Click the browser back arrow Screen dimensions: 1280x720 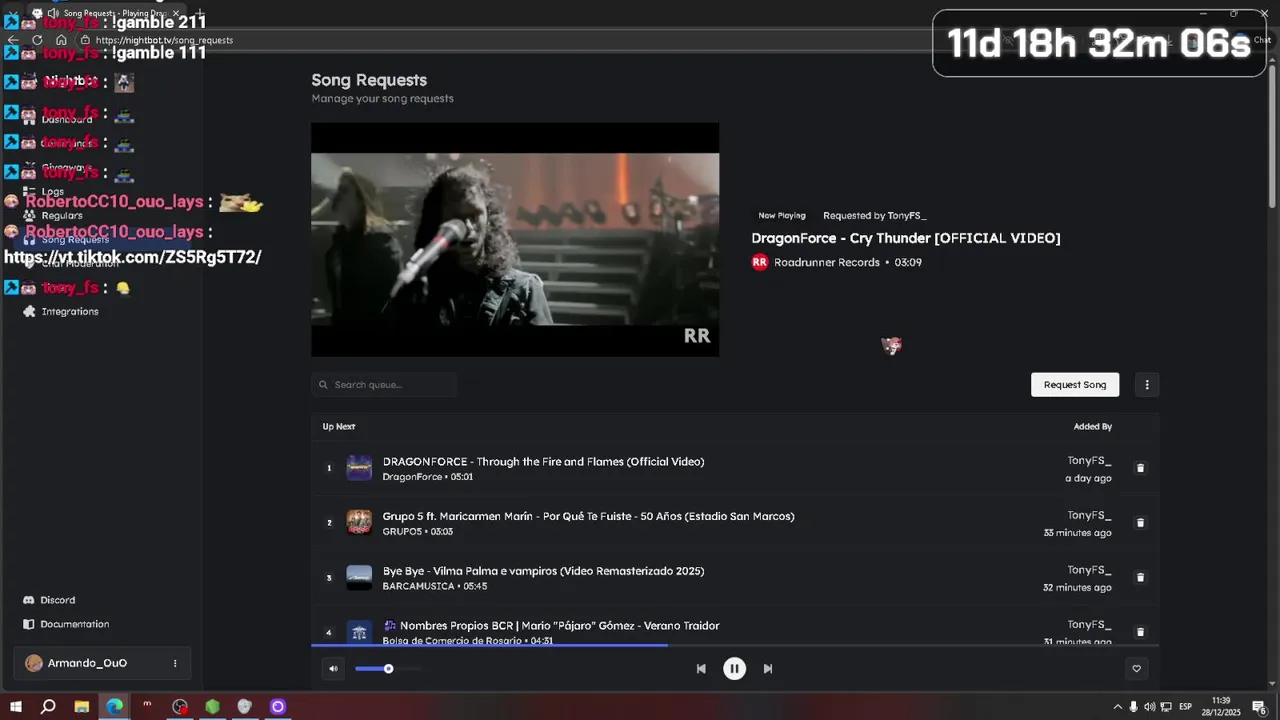click(13, 40)
